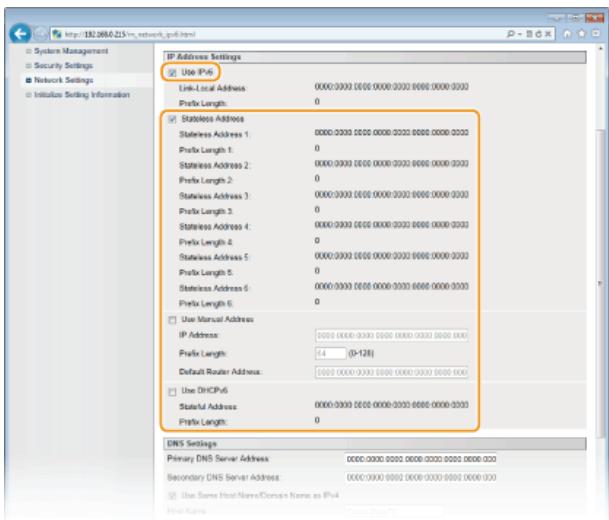The height and width of the screenshot is (520, 609).
Task: Open System Management in sidebar
Action: 71,51
